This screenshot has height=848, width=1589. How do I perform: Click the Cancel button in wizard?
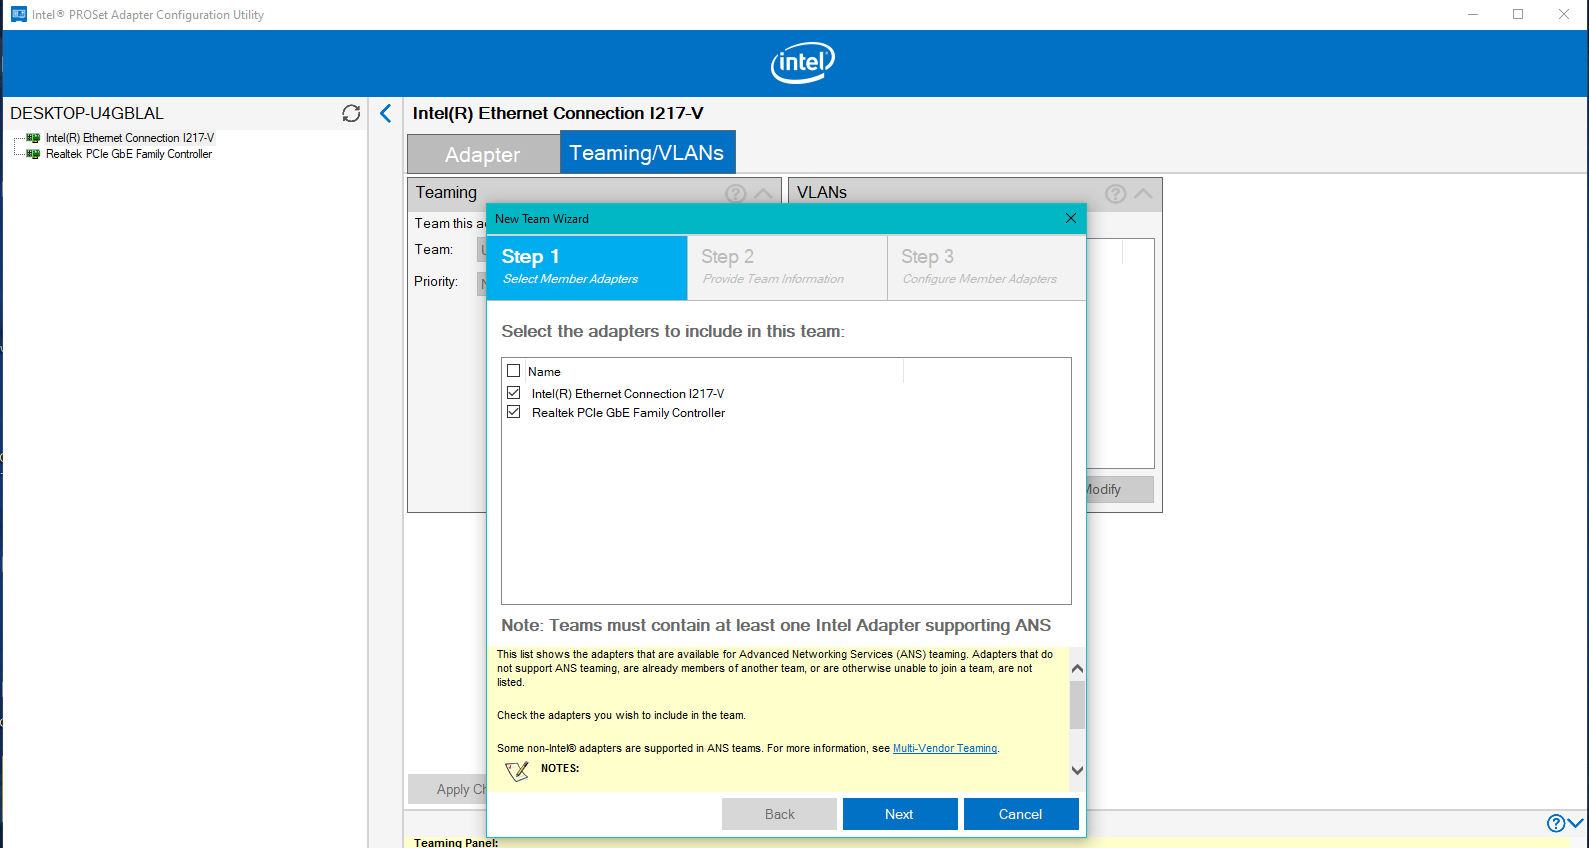pyautogui.click(x=1021, y=814)
